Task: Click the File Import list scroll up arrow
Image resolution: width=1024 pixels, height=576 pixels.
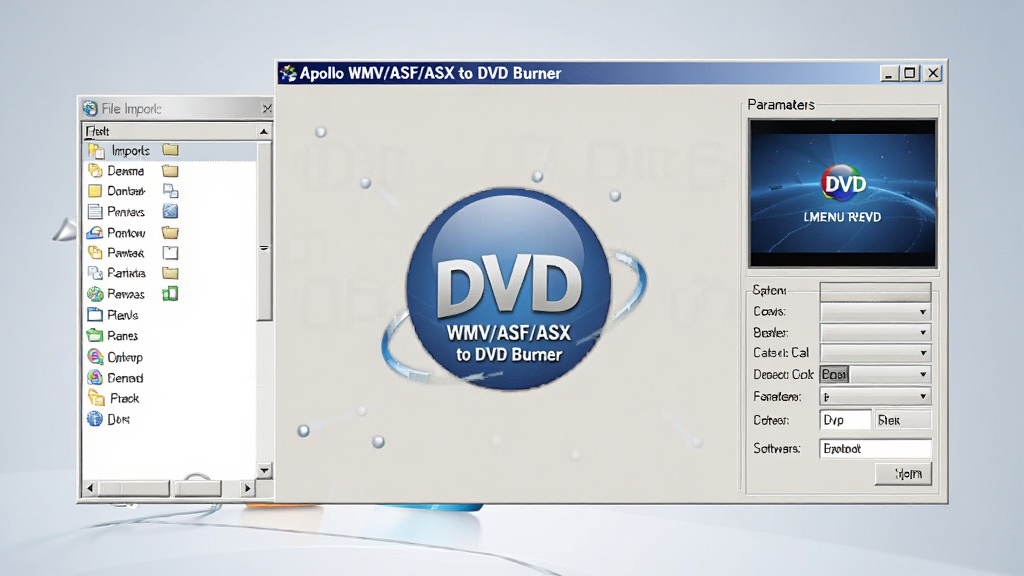Action: pyautogui.click(x=264, y=131)
